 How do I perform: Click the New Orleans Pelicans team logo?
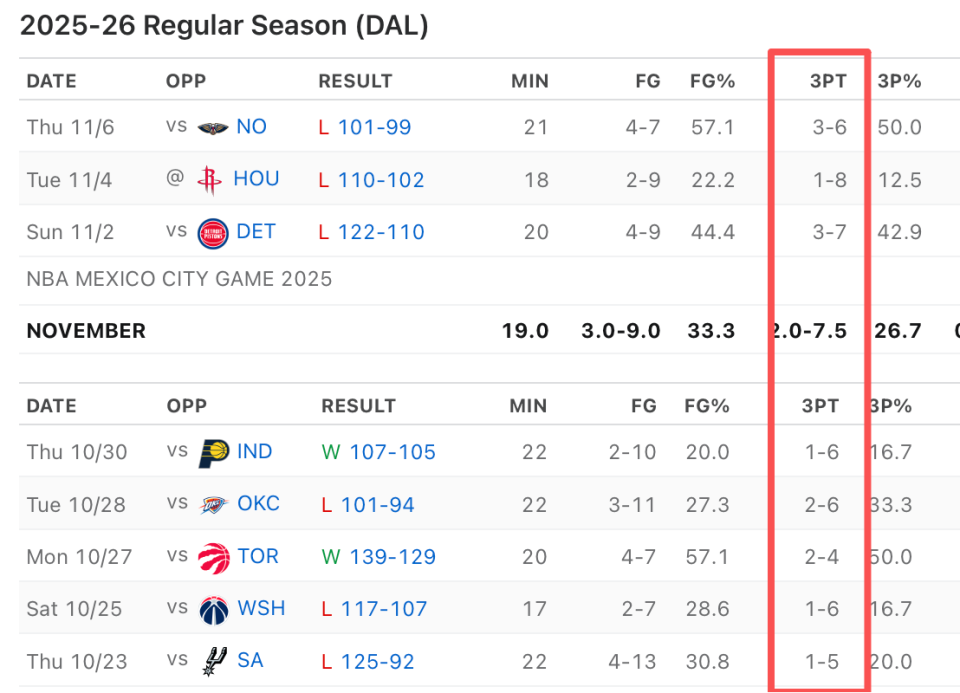pyautogui.click(x=212, y=128)
